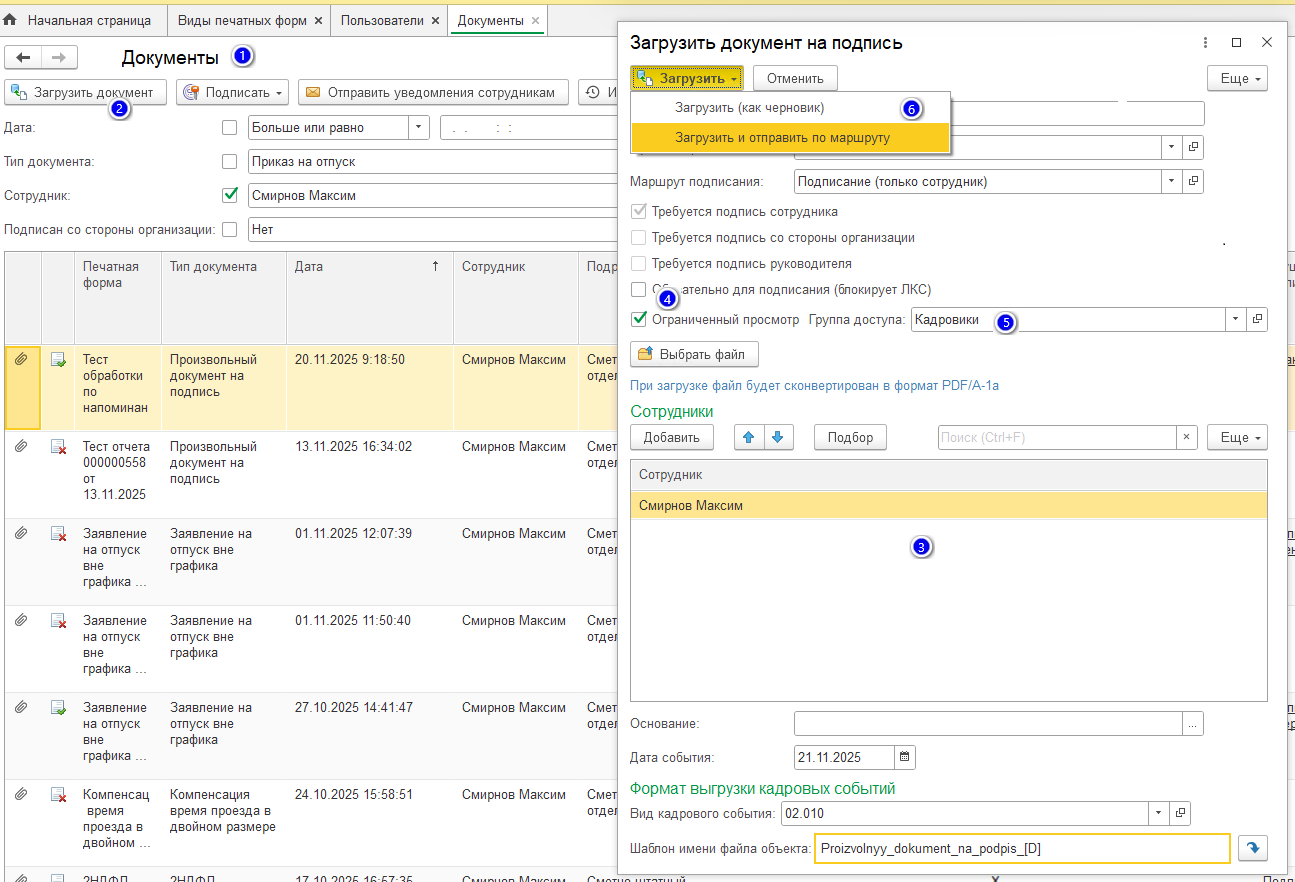
Task: Click the paperclip icon in the first row
Action: (21, 360)
